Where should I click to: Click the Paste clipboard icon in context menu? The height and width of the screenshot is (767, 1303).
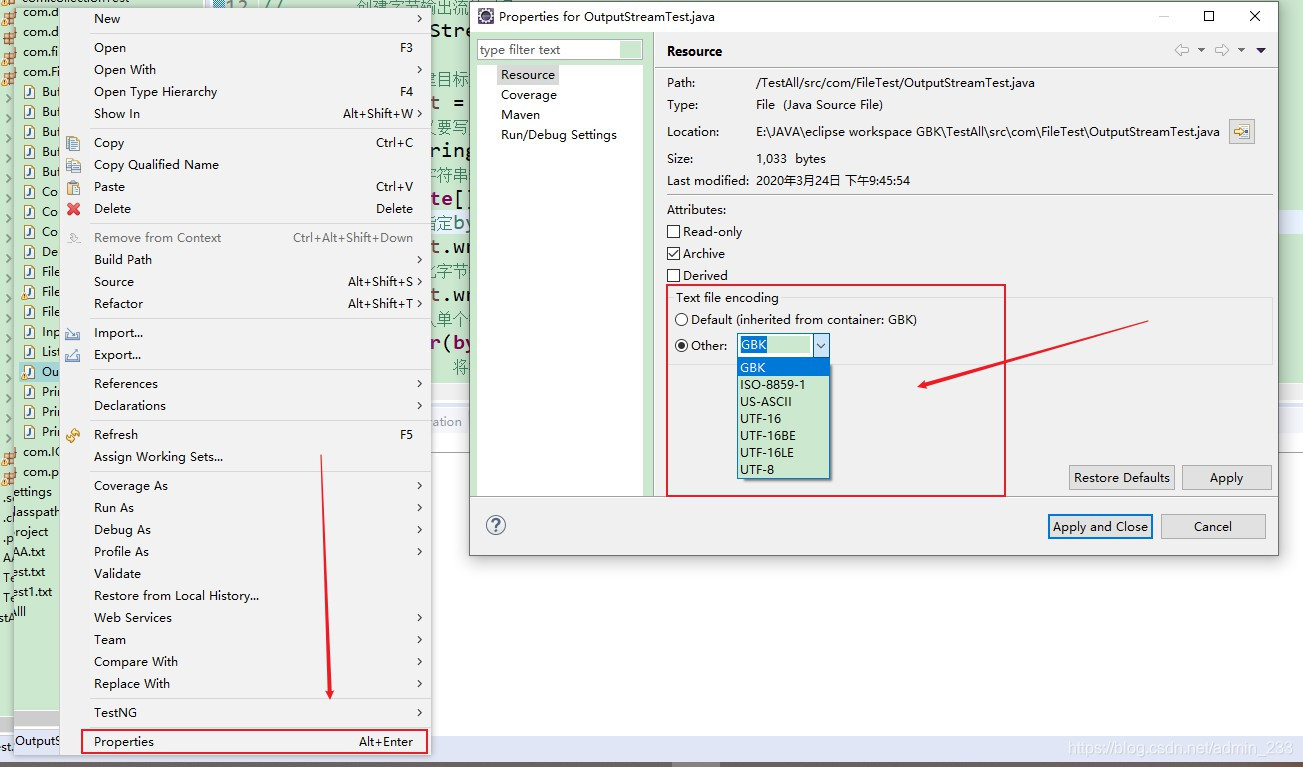click(x=73, y=187)
